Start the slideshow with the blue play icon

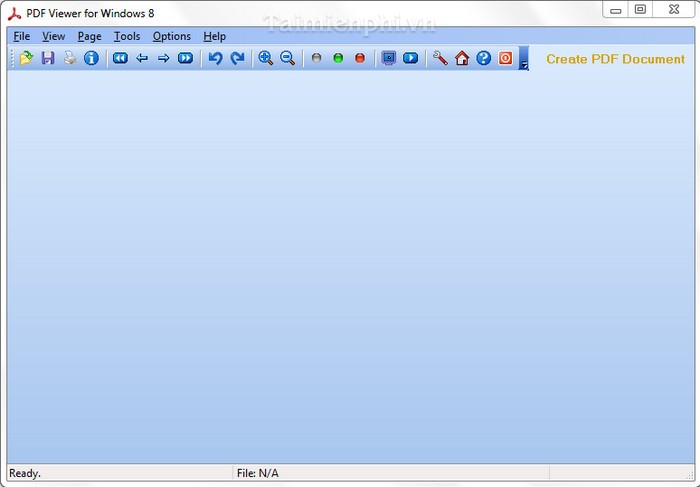point(411,58)
